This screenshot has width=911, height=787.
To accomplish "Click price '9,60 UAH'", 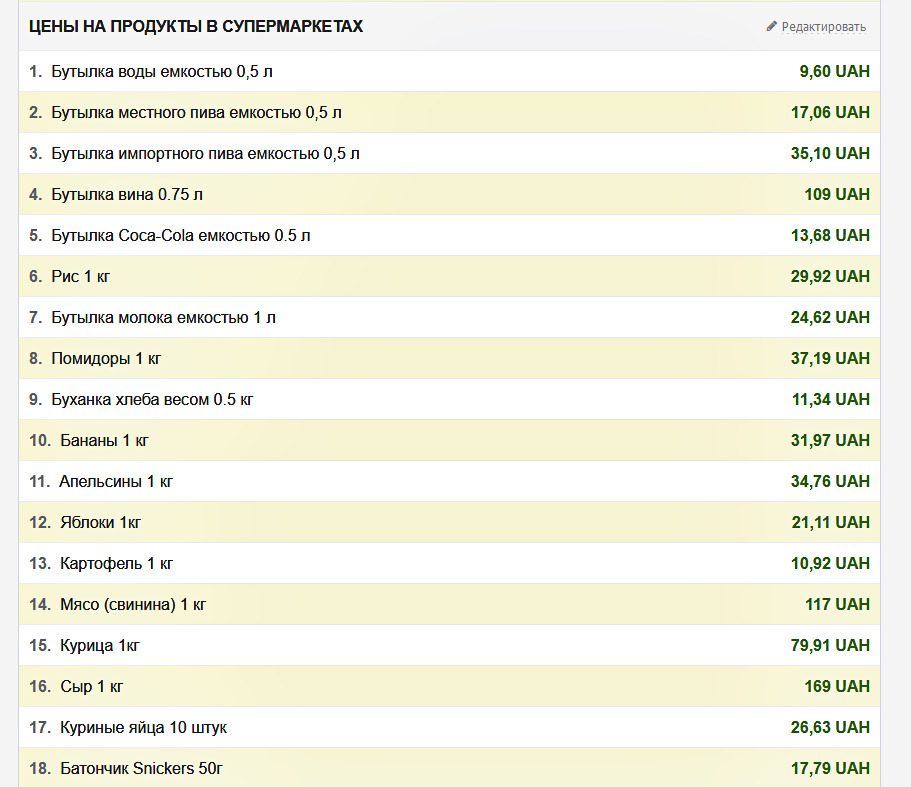I will (x=834, y=71).
